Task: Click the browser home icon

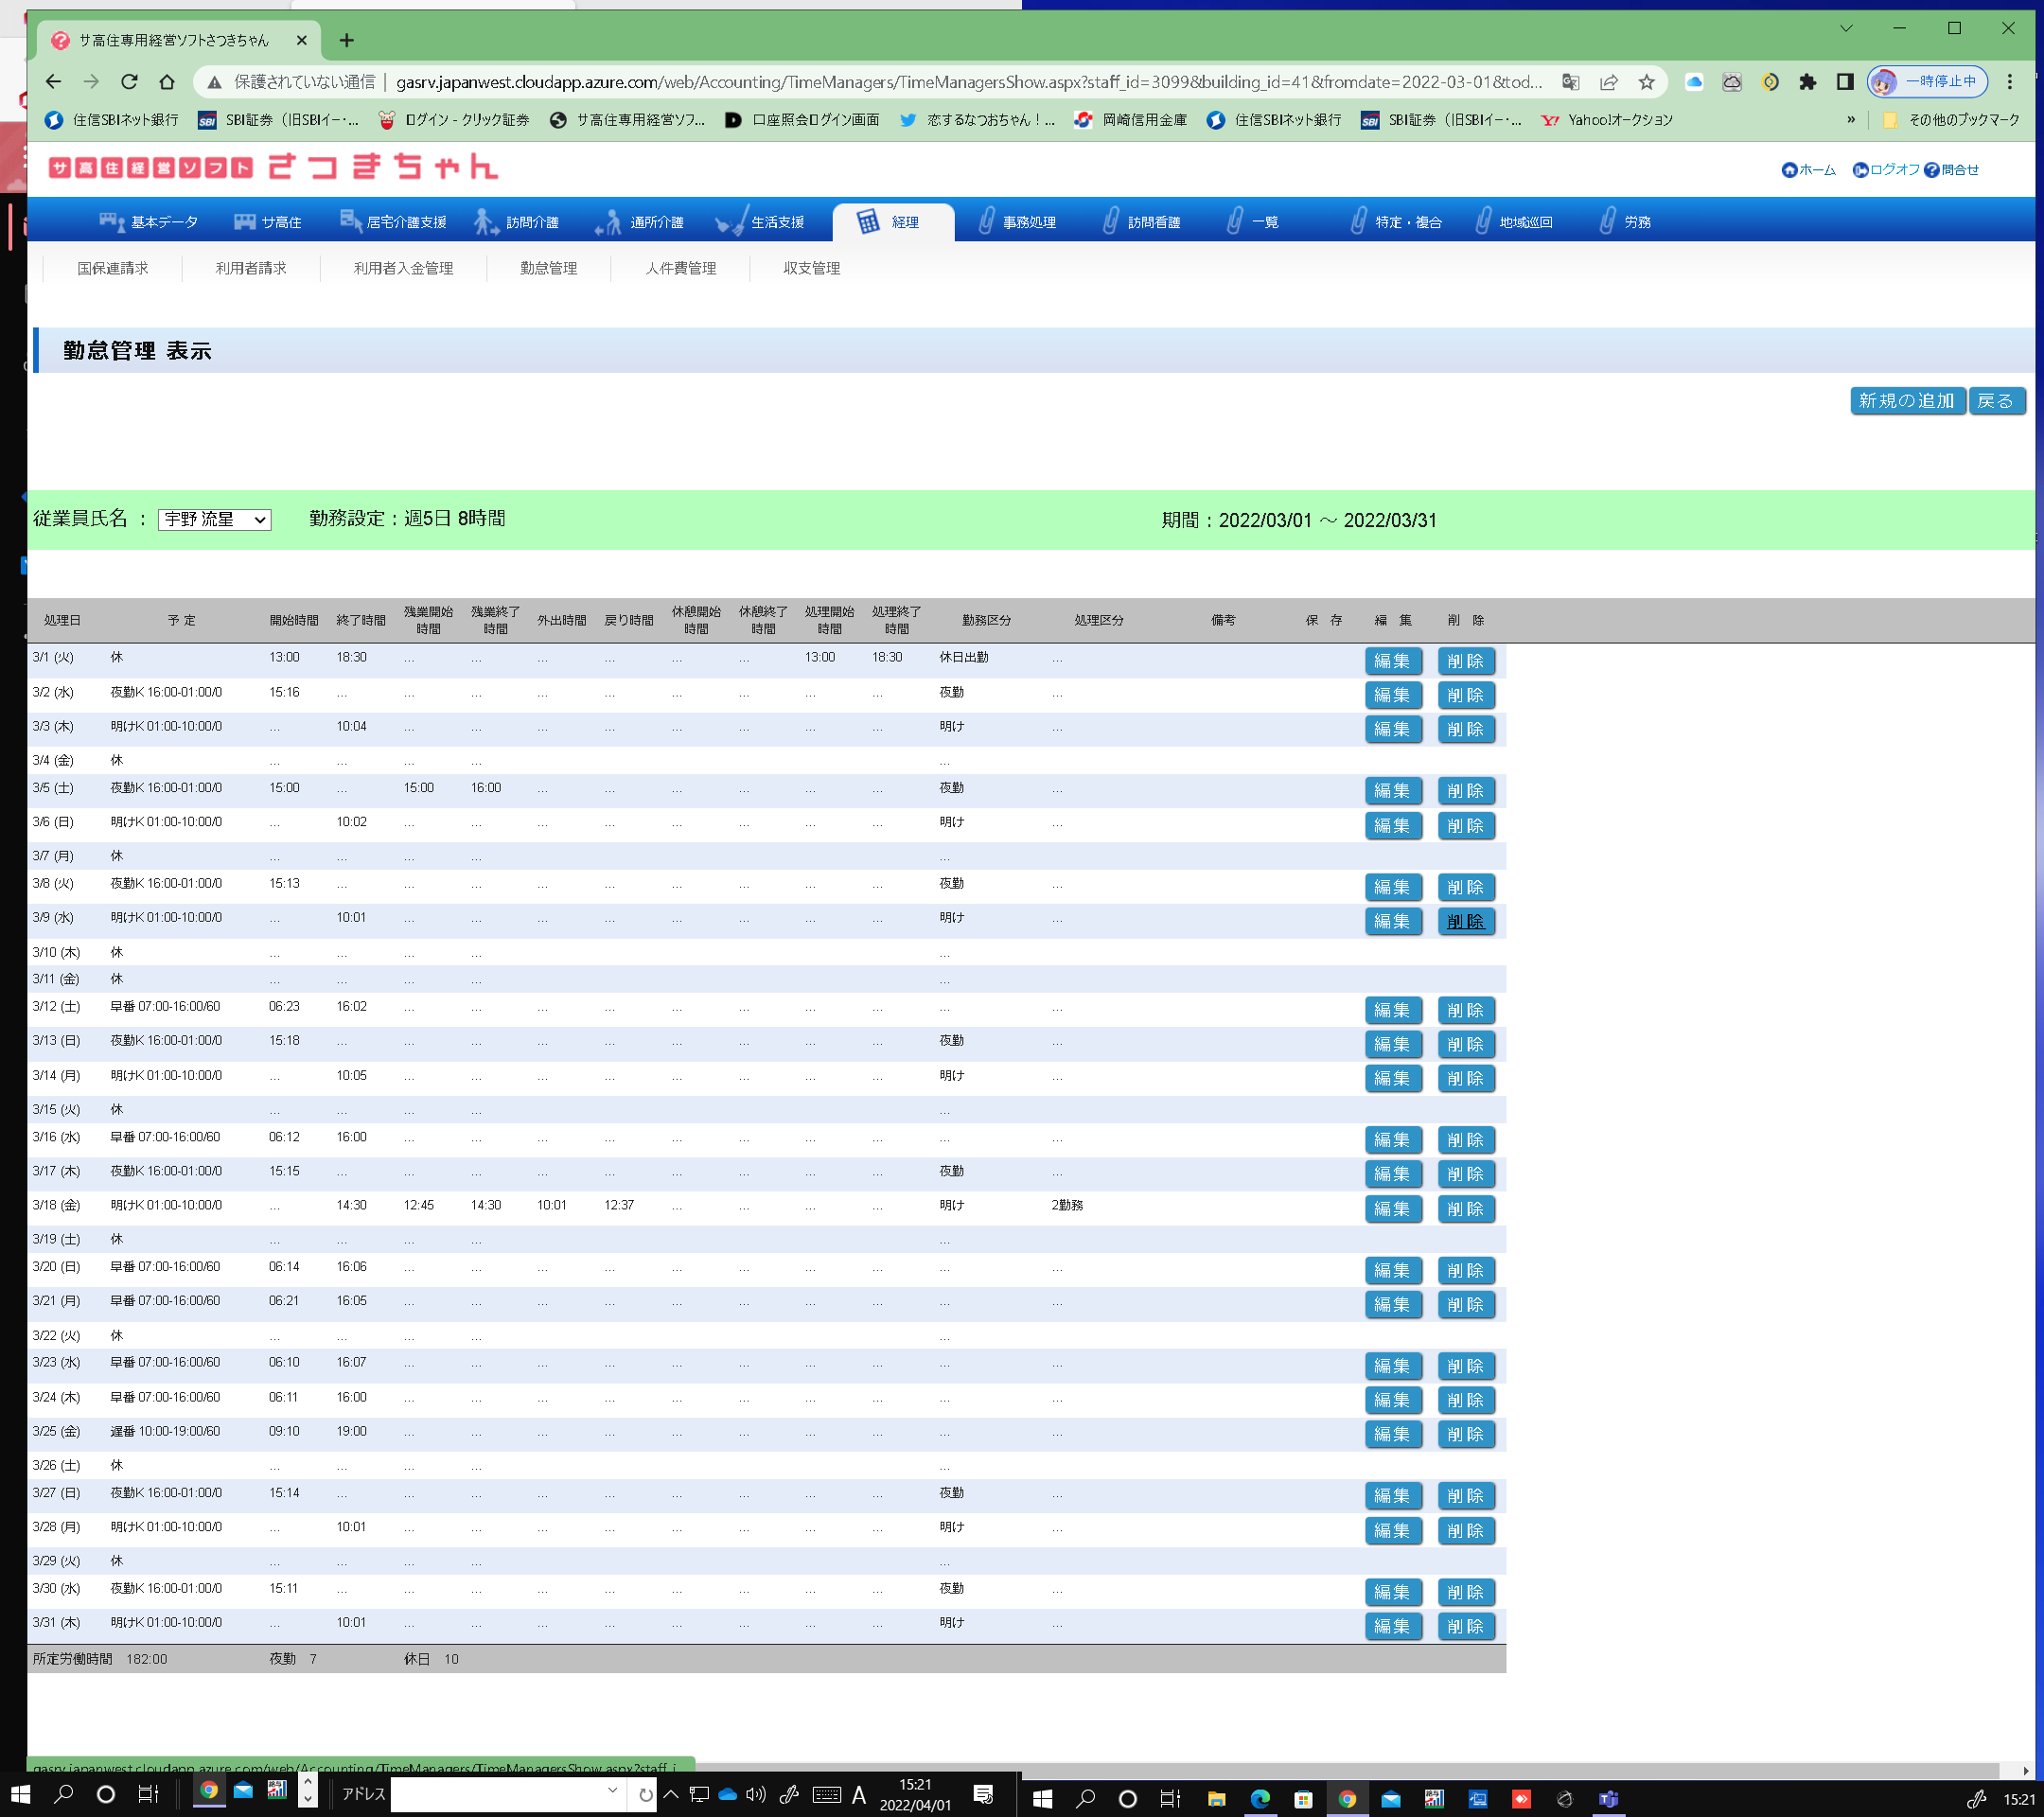Action: click(x=167, y=82)
